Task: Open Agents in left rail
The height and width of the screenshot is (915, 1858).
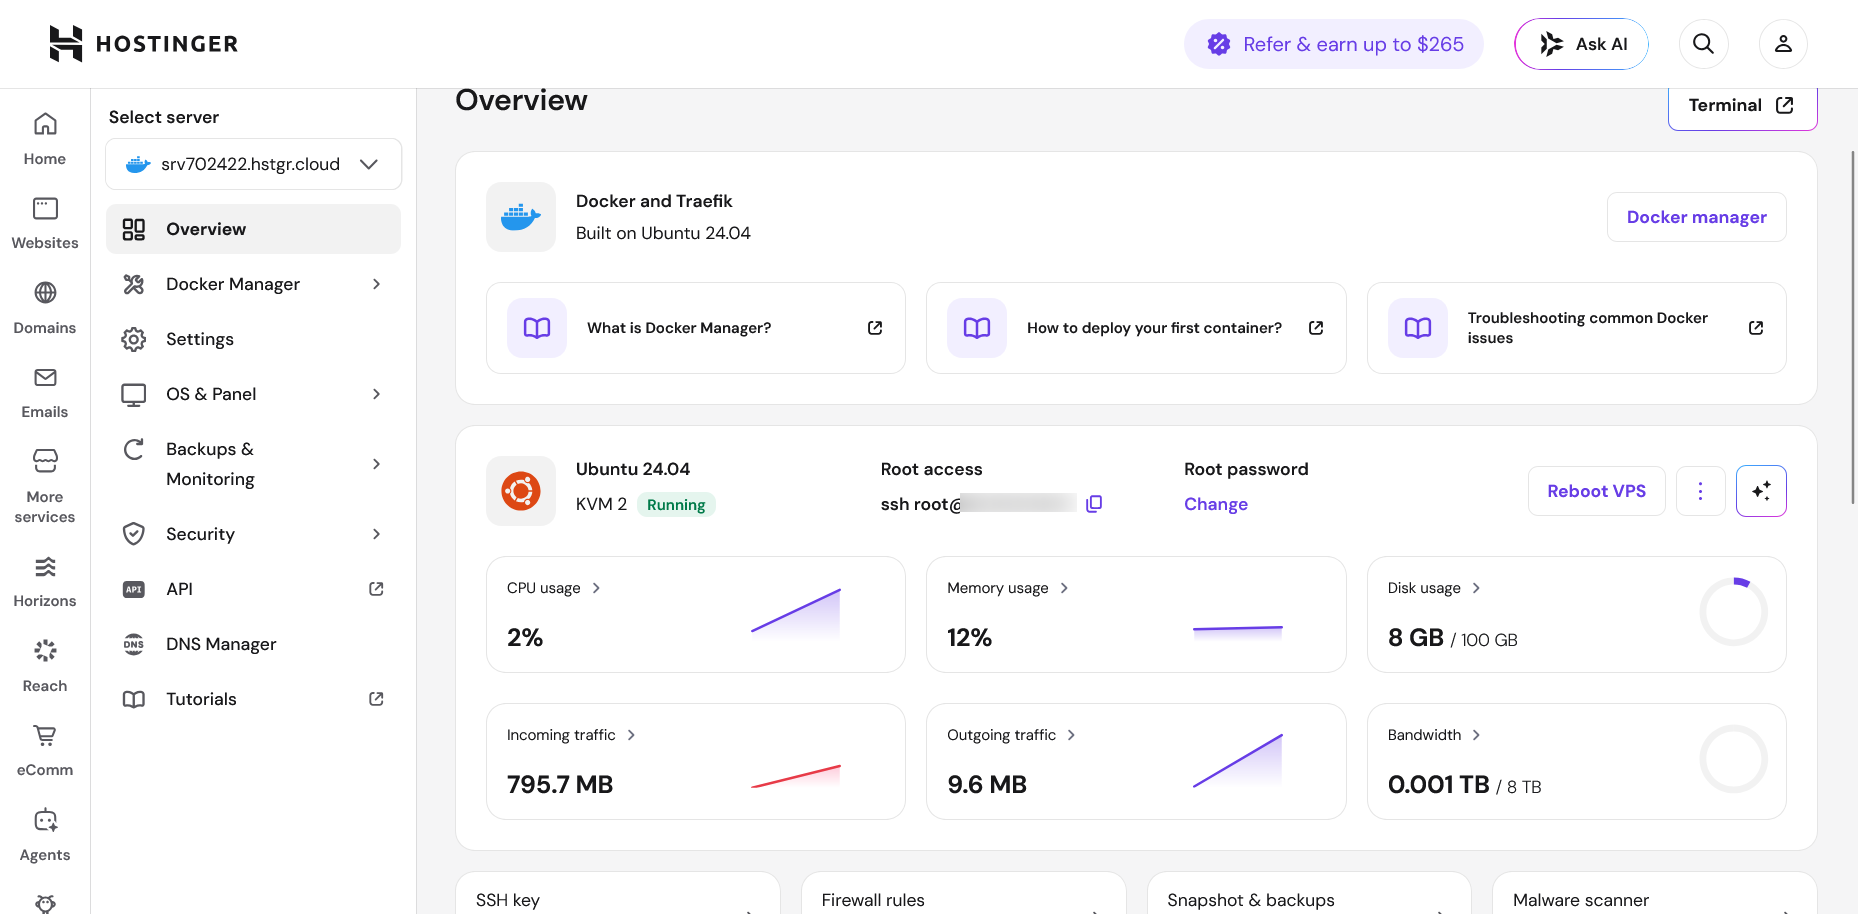Action: [45, 835]
